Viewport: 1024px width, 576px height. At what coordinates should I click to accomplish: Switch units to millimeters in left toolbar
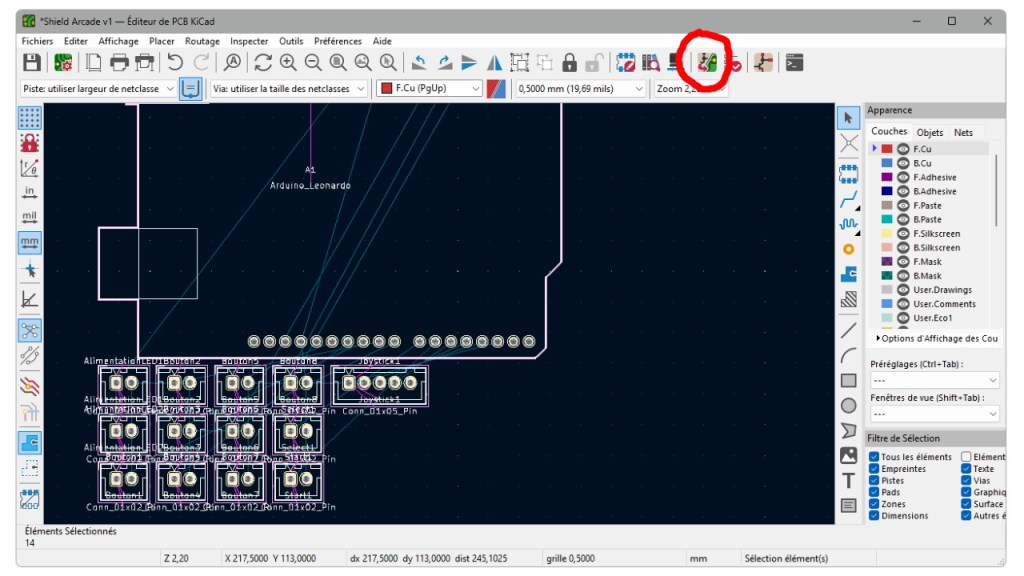29,242
